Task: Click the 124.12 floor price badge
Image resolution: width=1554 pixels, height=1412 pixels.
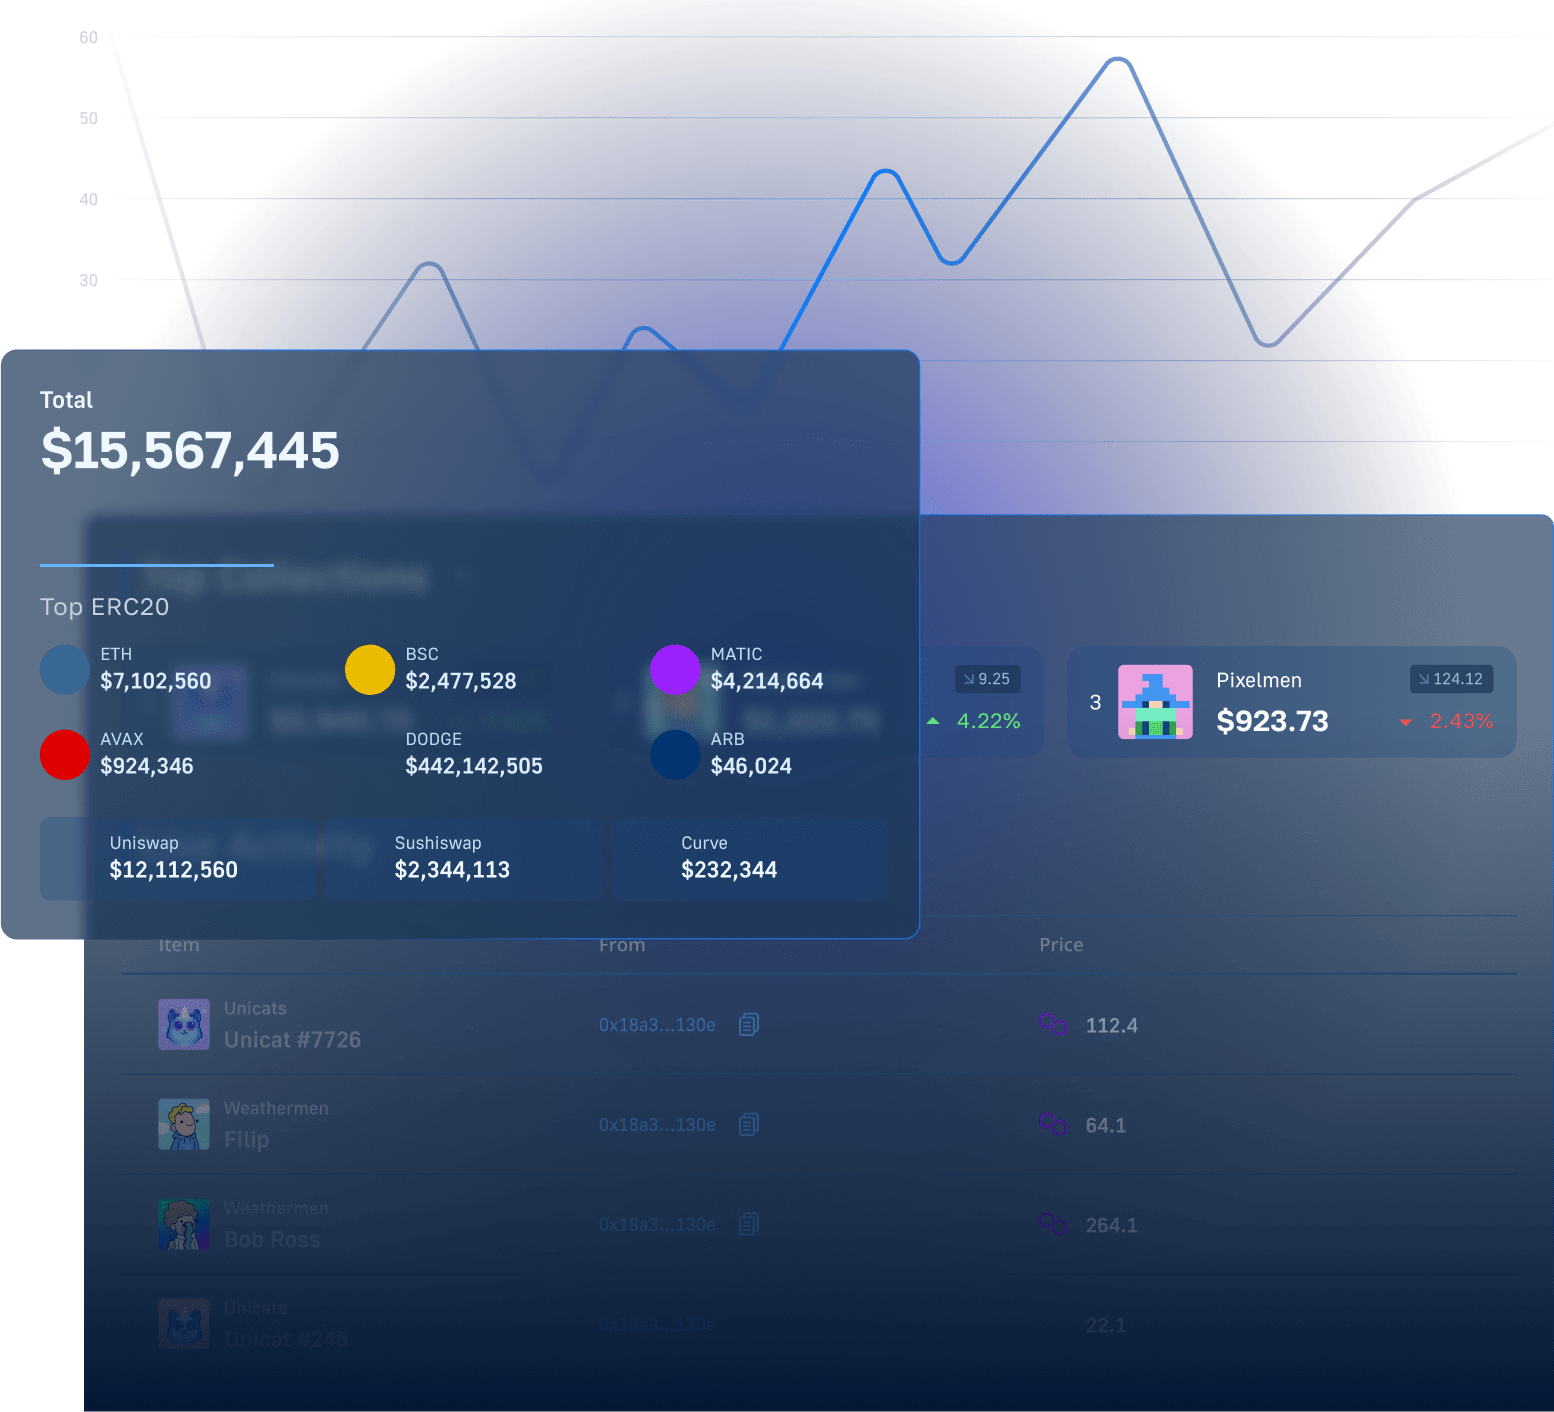Action: click(1451, 679)
